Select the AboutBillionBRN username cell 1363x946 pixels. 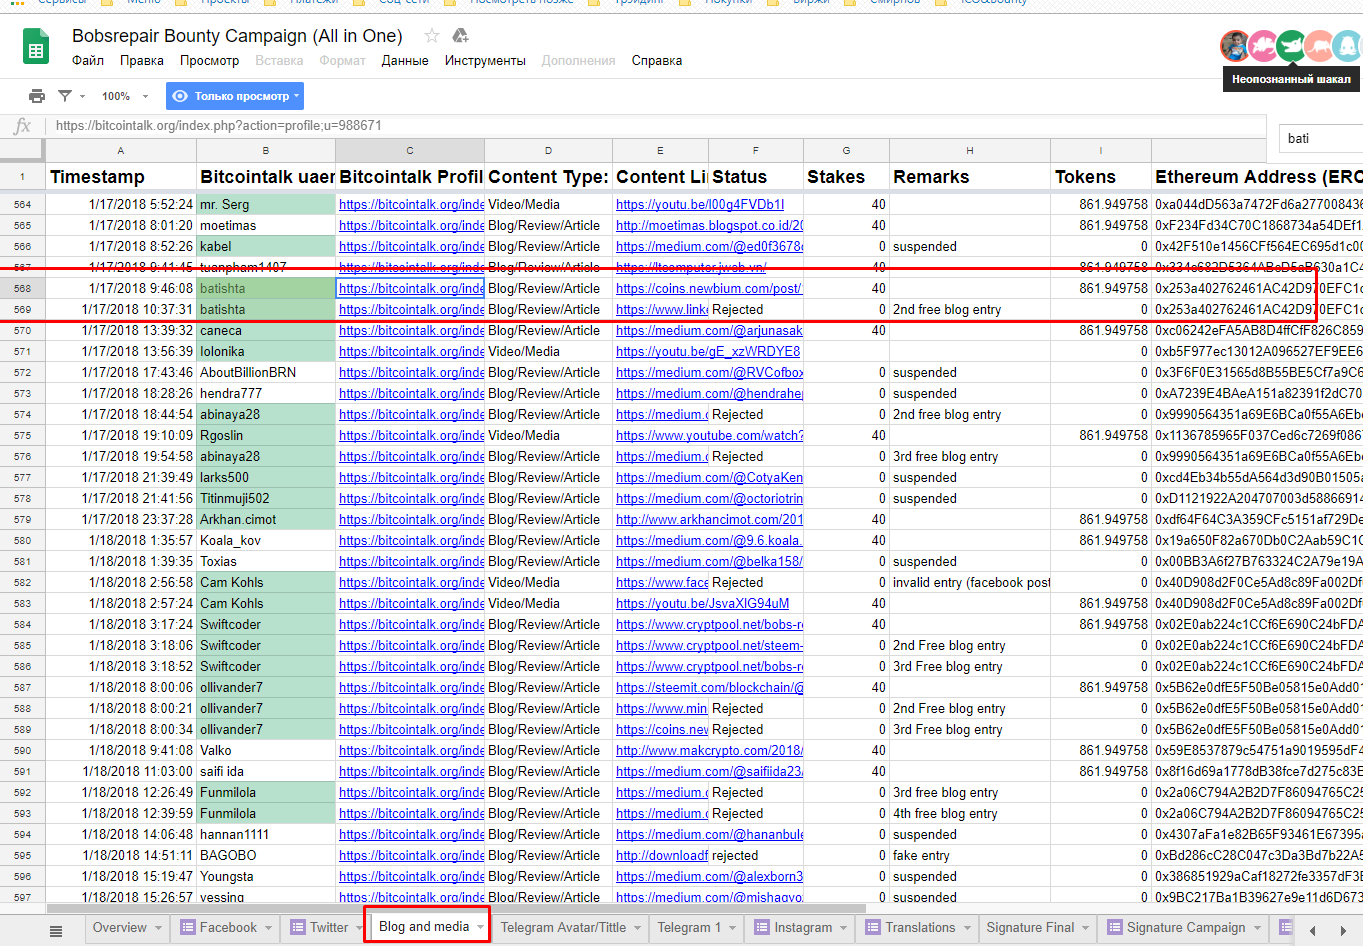point(266,372)
